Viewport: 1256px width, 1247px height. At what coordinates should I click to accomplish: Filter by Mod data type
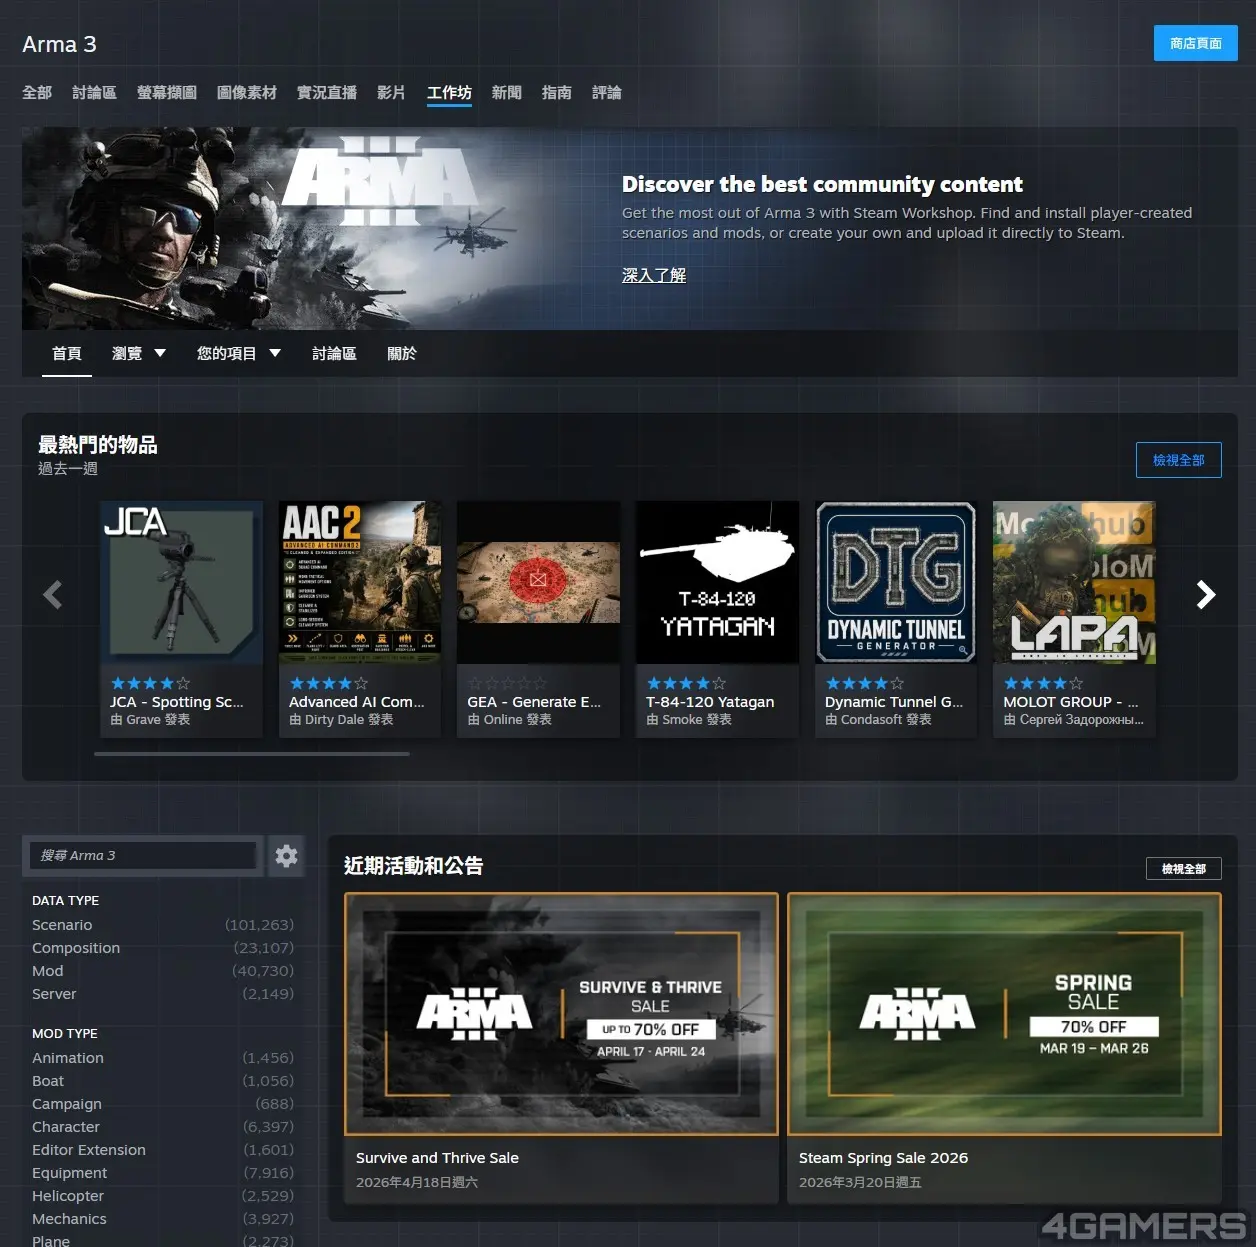[162, 971]
